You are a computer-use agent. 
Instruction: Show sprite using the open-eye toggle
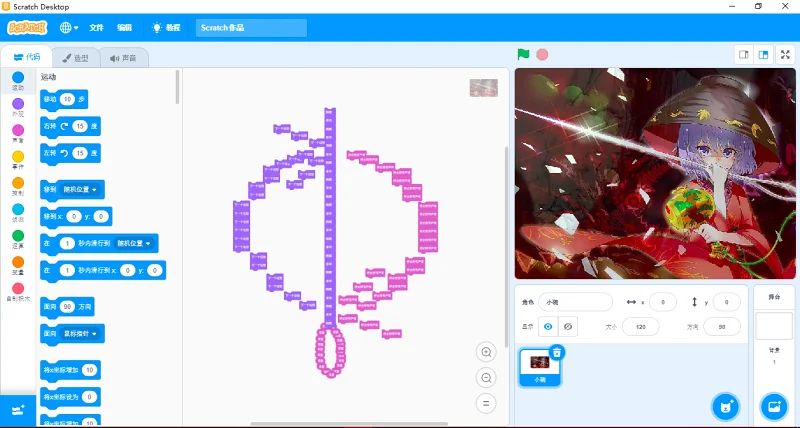[x=547, y=326]
